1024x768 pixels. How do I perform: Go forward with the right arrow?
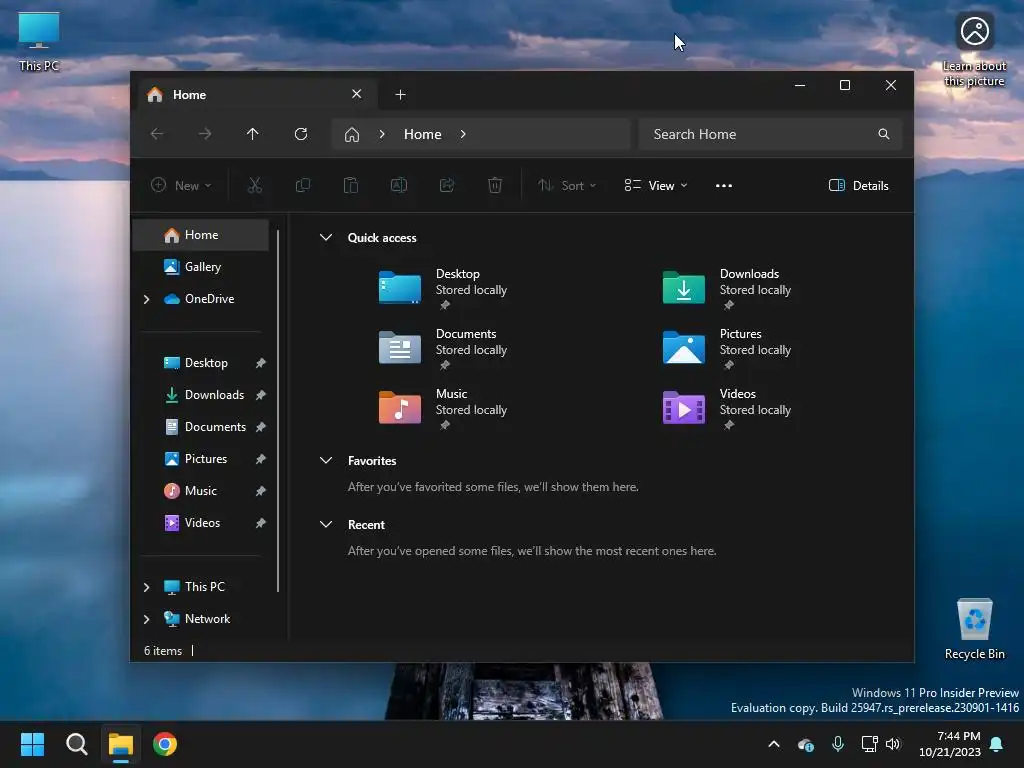pos(205,134)
